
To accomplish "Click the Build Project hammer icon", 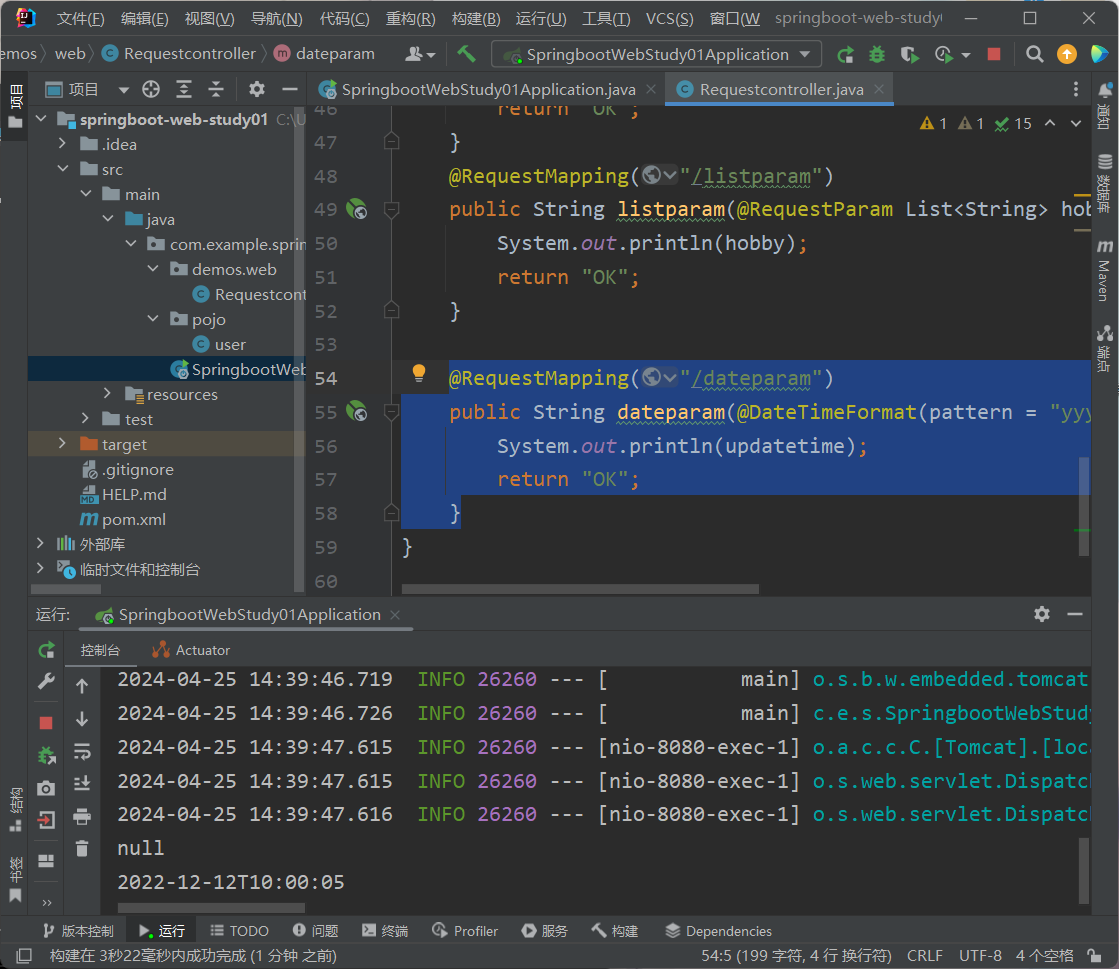I will click(x=466, y=54).
